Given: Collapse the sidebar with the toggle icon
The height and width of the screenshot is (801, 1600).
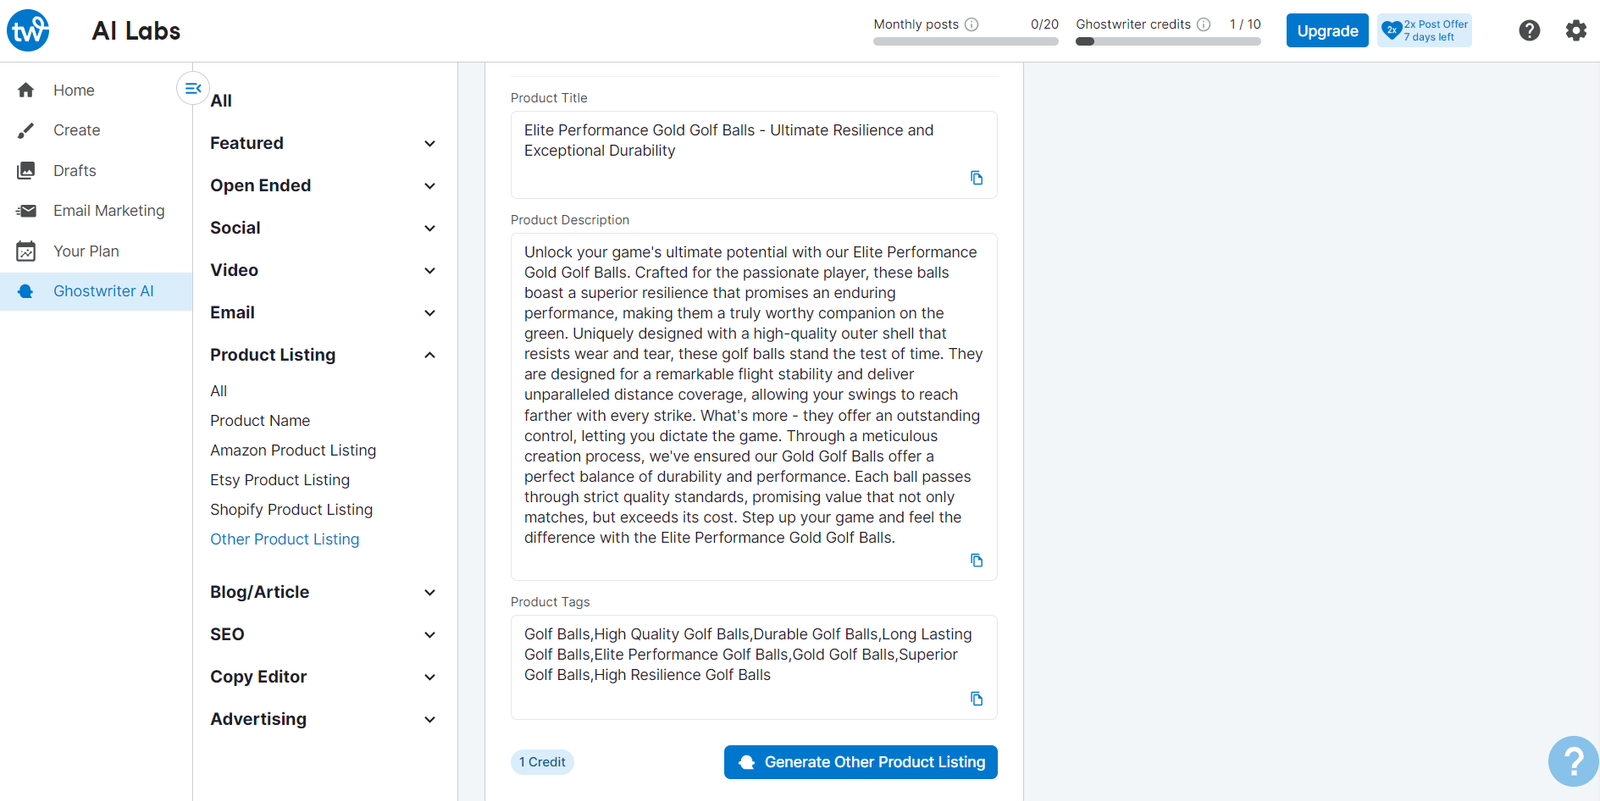Looking at the screenshot, I should click(x=193, y=89).
